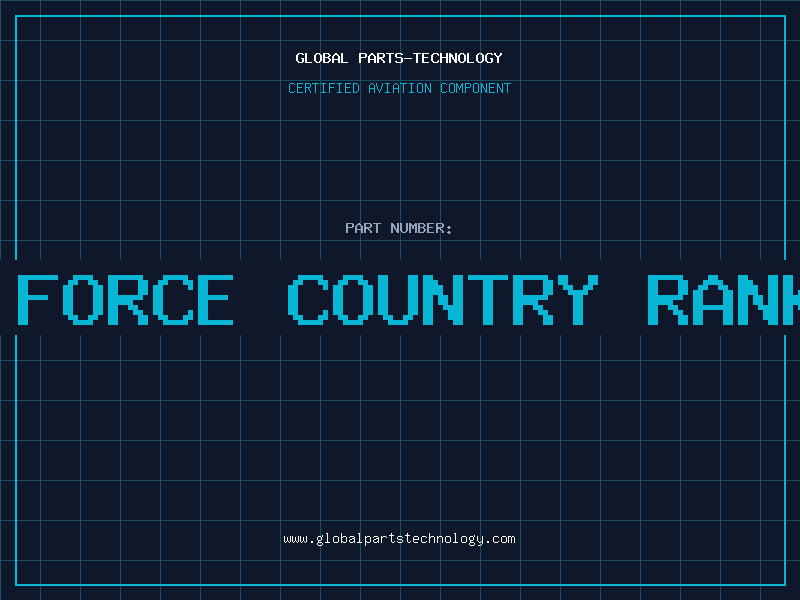Click the letter F in FORCE
The width and height of the screenshot is (800, 600).
[x=38, y=299]
